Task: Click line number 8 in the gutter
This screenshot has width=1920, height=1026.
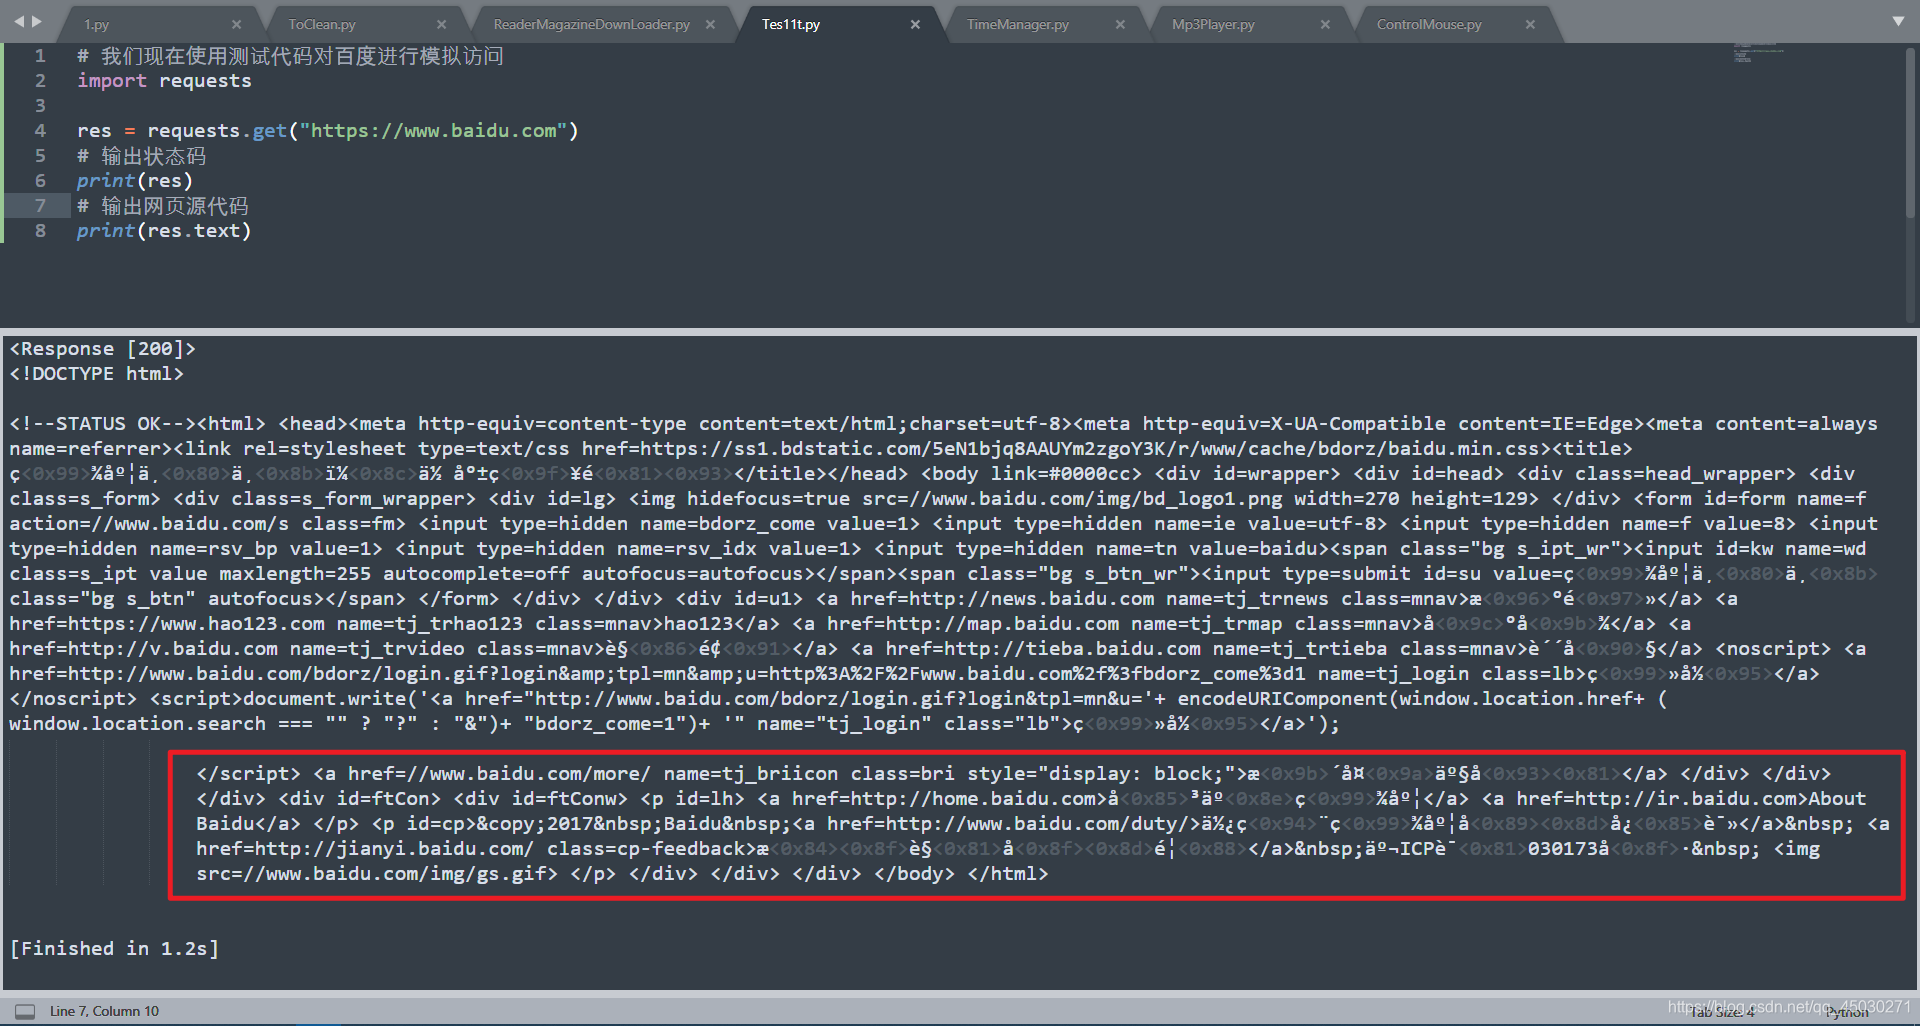Action: (x=40, y=231)
